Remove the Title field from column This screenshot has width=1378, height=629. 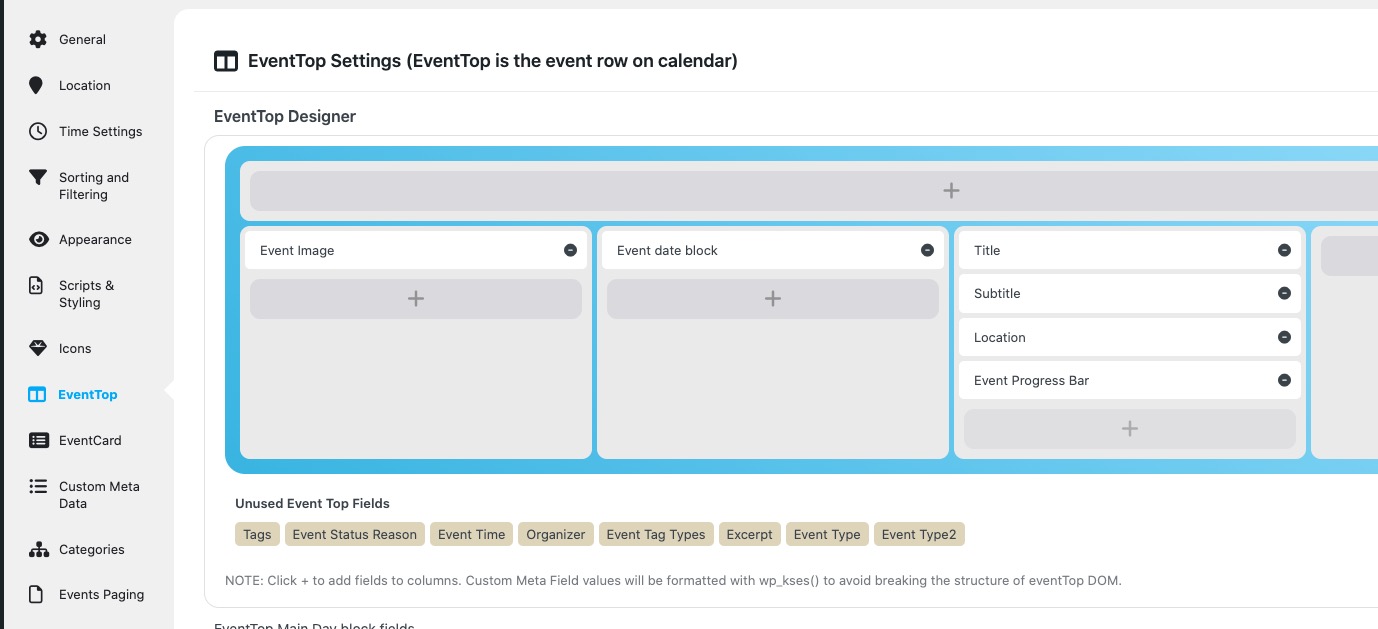click(x=1284, y=250)
